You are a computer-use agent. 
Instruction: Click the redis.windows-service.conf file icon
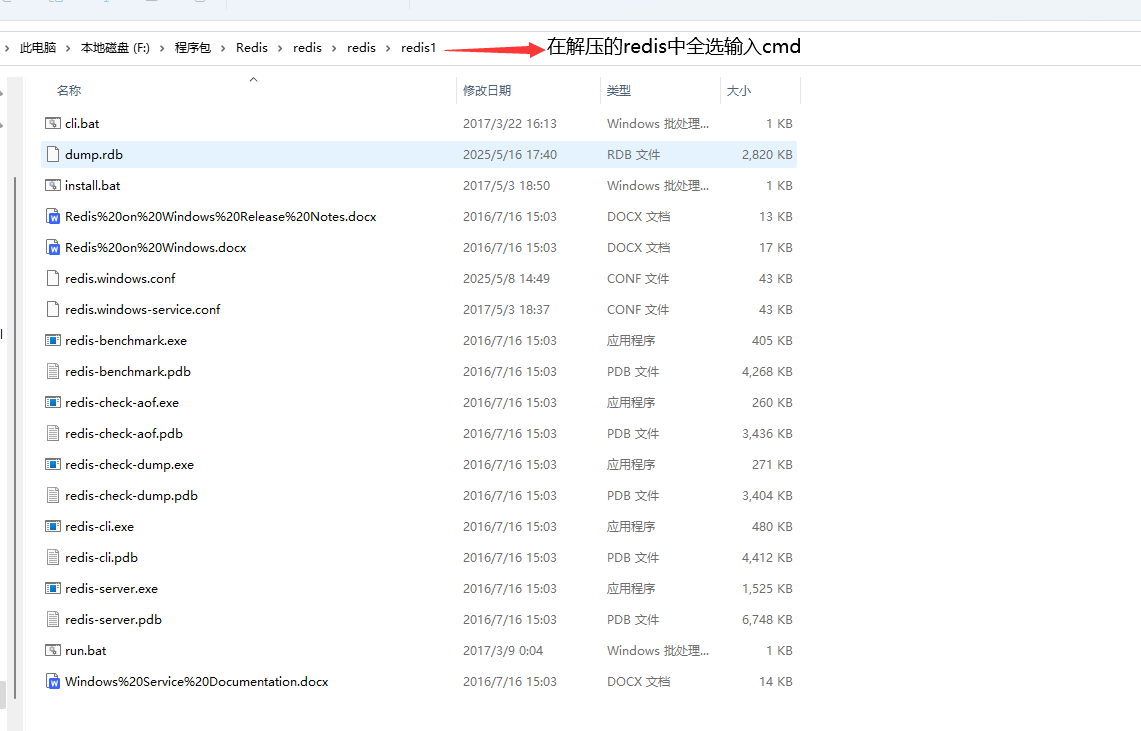point(52,309)
